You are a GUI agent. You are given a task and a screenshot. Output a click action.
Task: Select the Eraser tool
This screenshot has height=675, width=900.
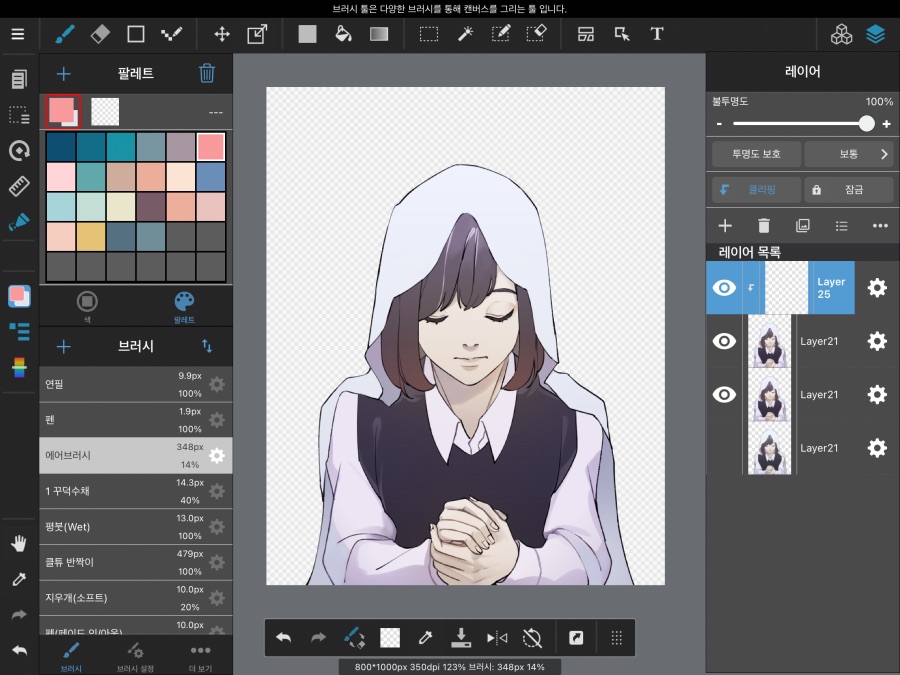pyautogui.click(x=99, y=33)
